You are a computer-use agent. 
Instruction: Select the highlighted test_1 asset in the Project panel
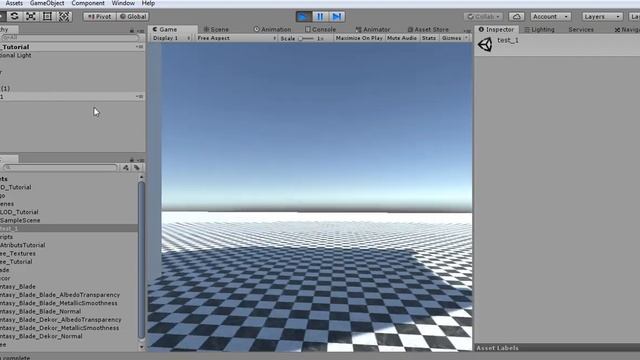pyautogui.click(x=69, y=228)
